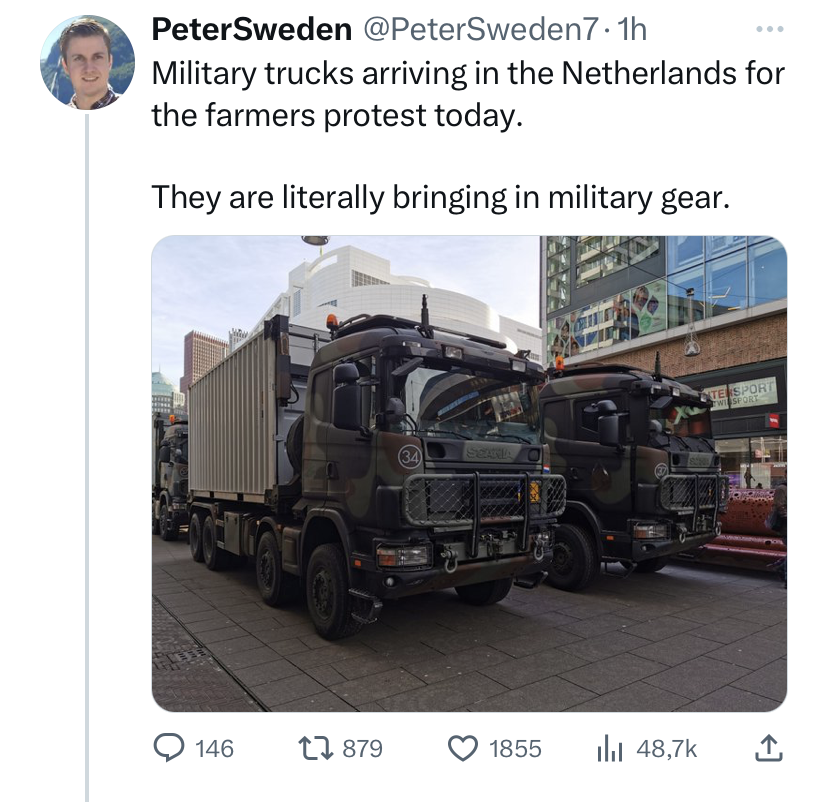
Task: Click the reply speech bubble icon
Action: [x=169, y=749]
